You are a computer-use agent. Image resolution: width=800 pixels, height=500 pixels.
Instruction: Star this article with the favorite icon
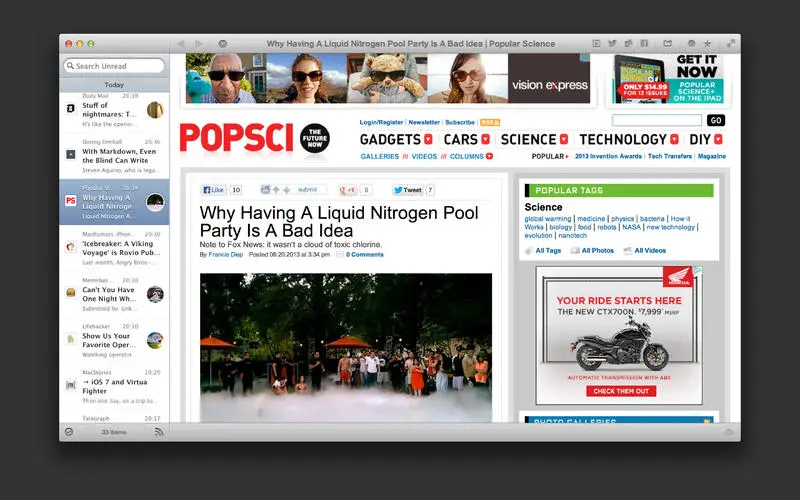click(x=707, y=44)
